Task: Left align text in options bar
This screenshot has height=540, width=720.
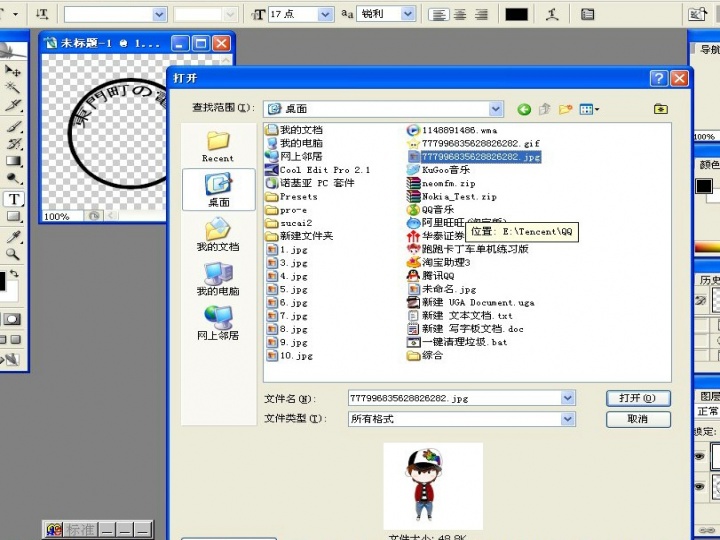Action: point(439,14)
